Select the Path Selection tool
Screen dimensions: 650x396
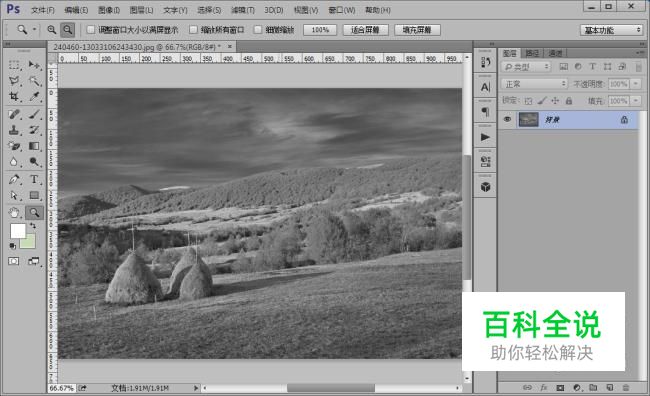coord(14,195)
